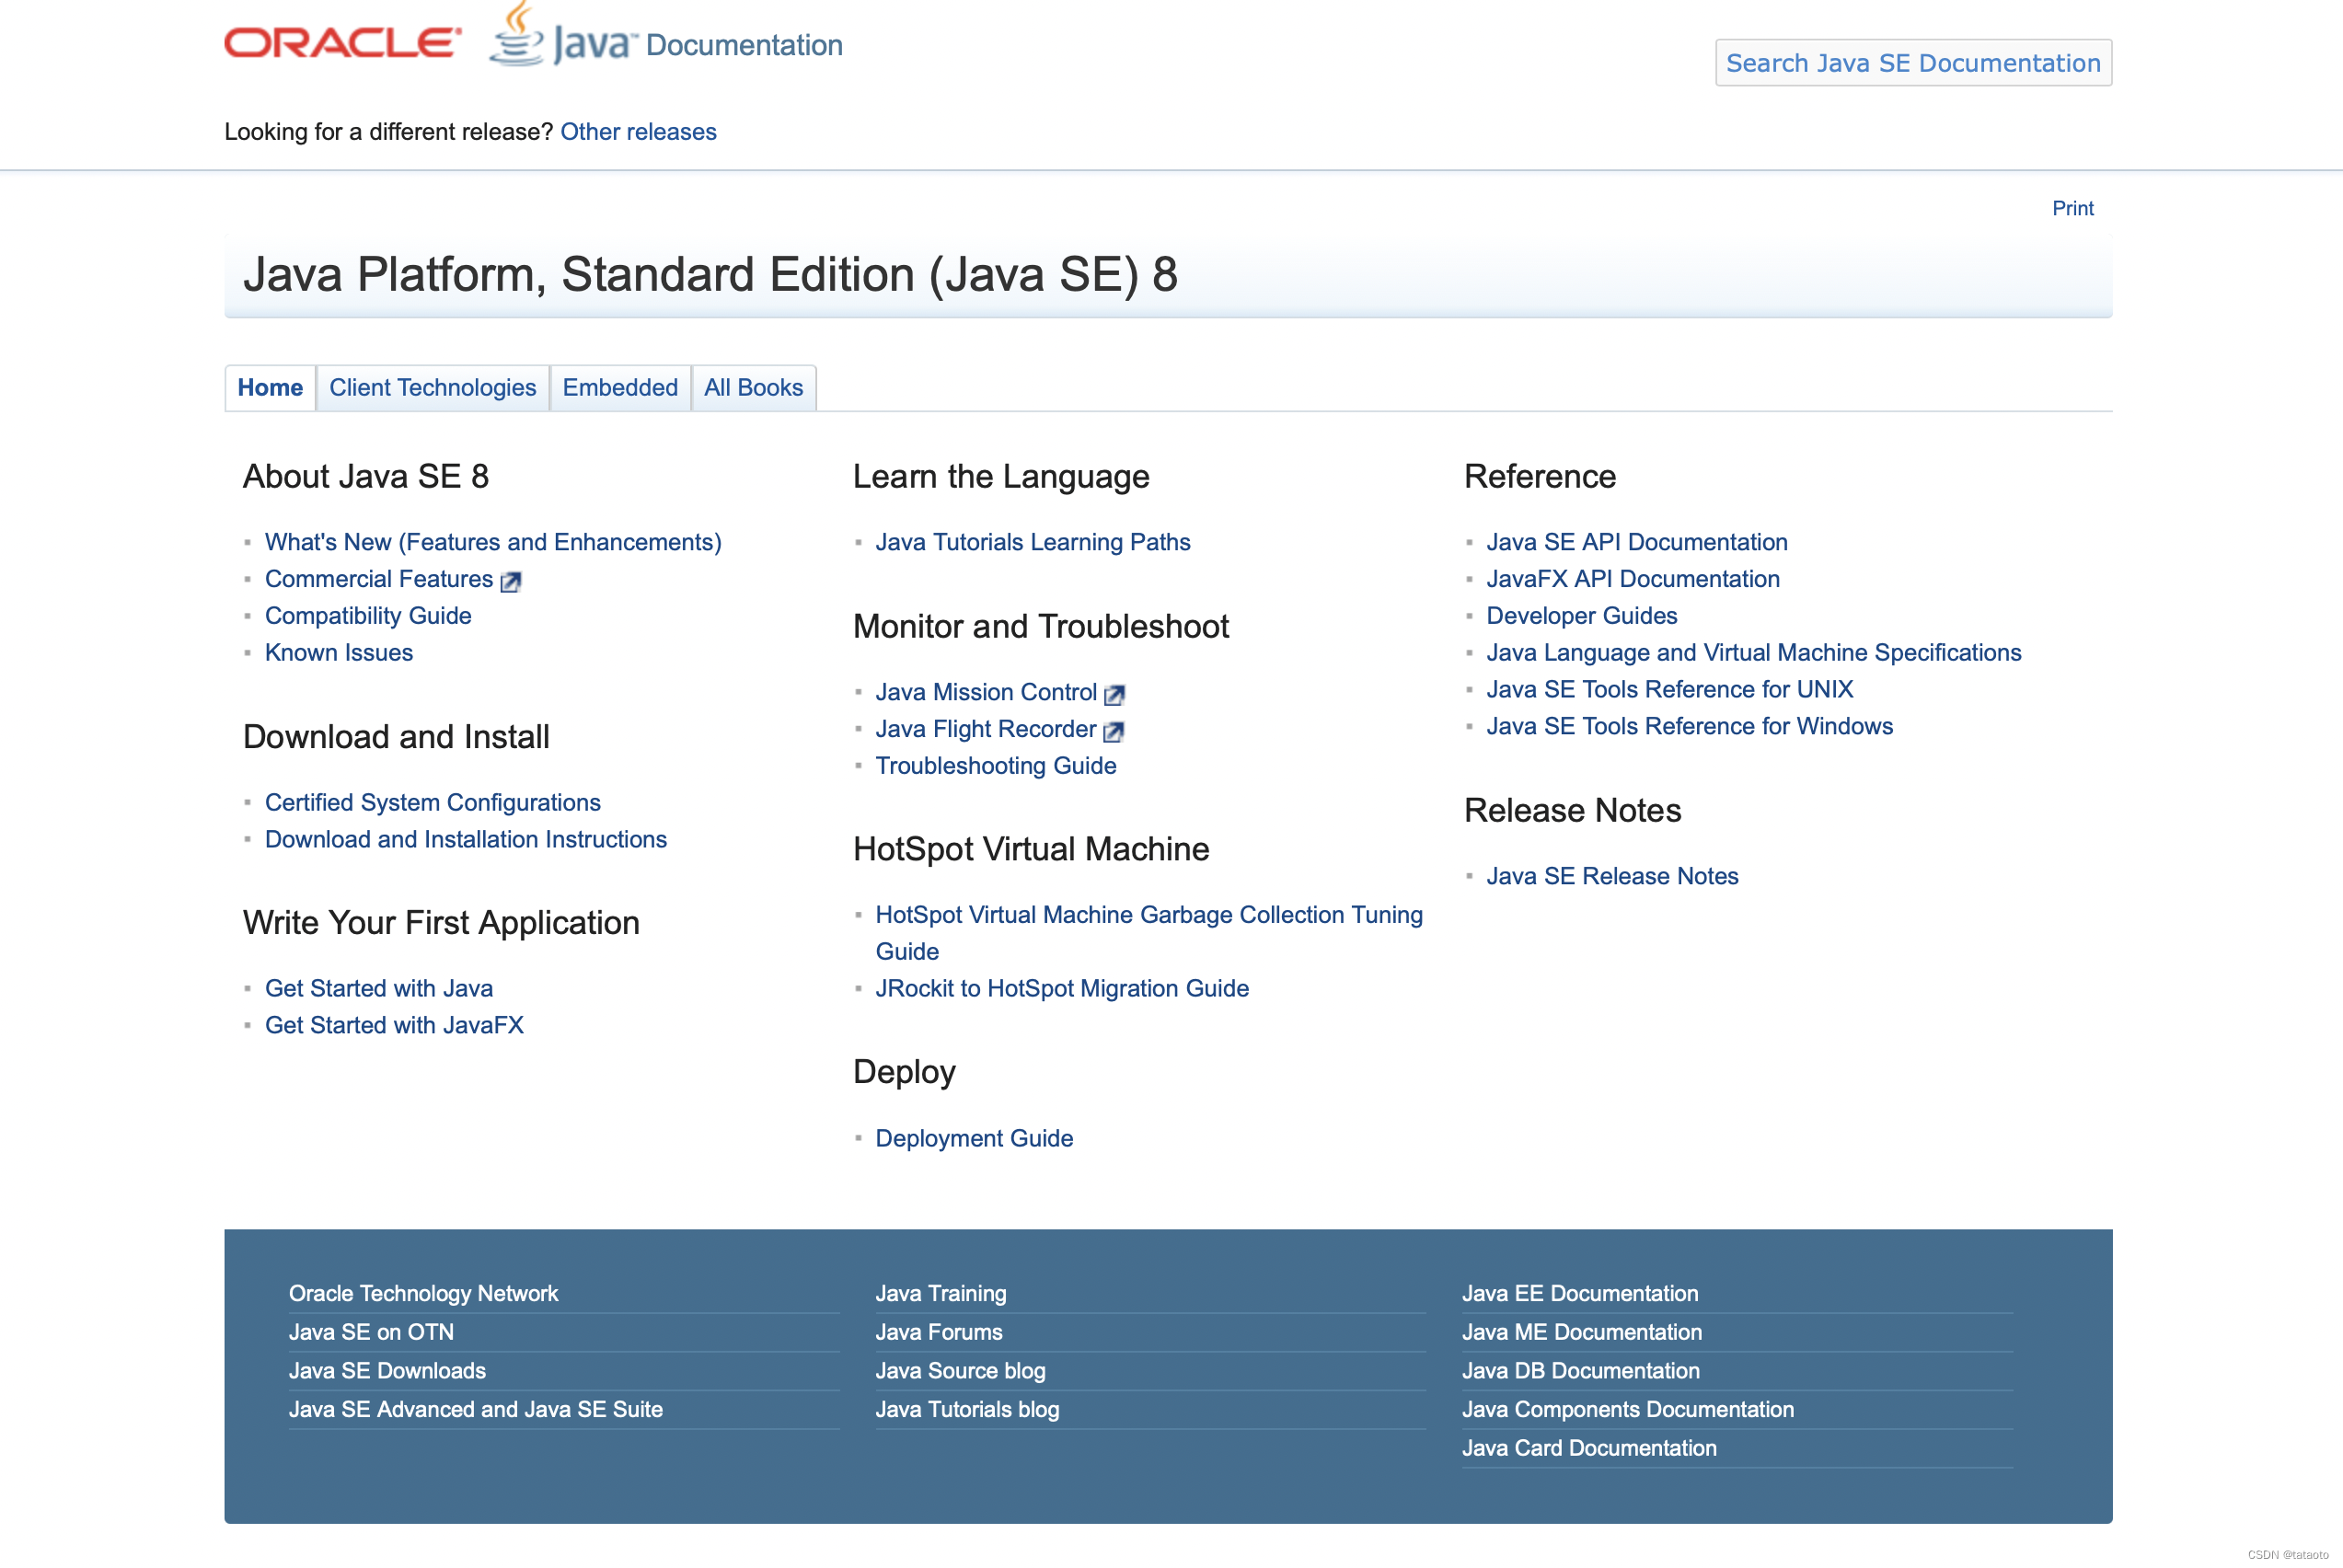Open HotSpot Garbage Collection Tuning Guide
2343x1568 pixels.
1149,933
